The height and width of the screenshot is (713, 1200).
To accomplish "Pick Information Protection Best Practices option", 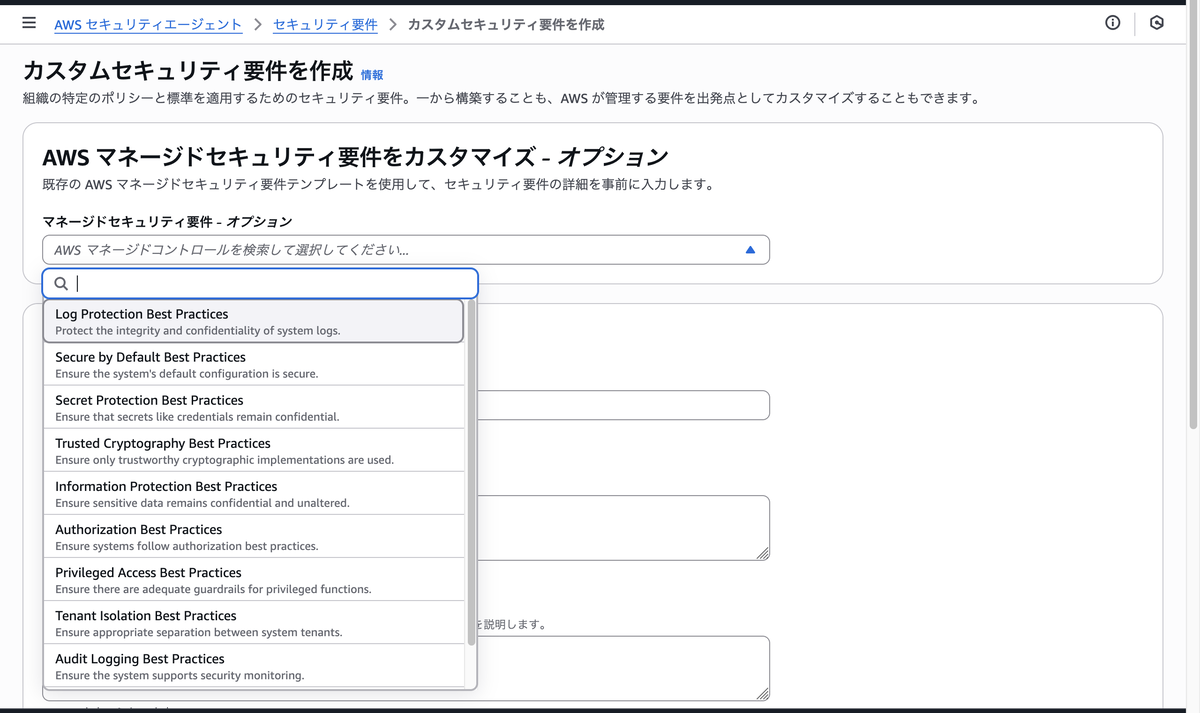I will 253,494.
